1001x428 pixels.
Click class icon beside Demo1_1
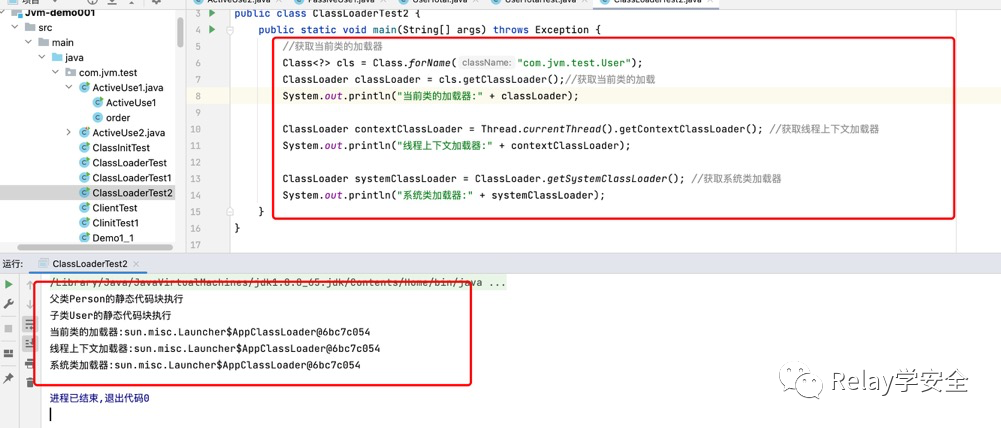(84, 238)
